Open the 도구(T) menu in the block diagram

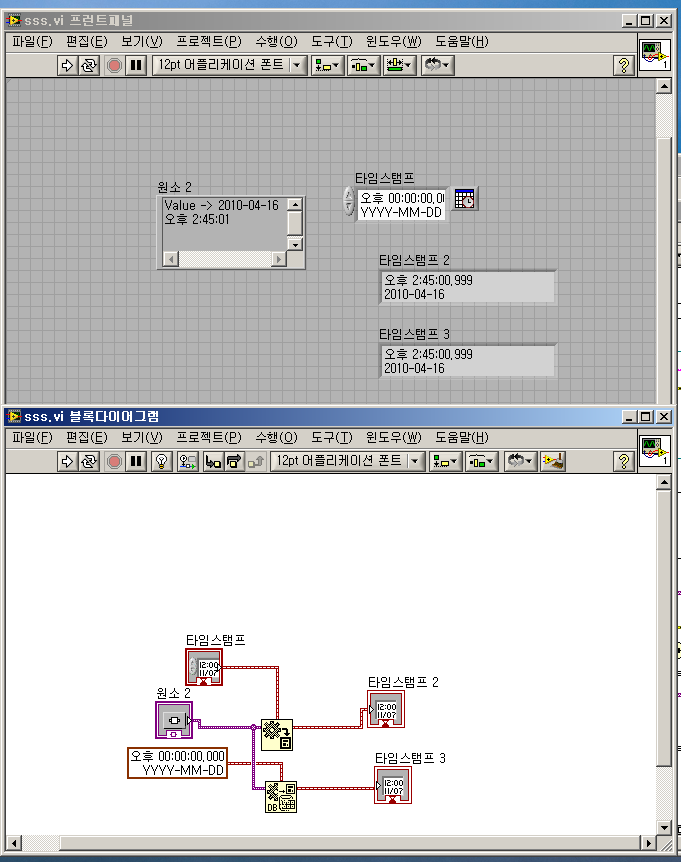[331, 437]
